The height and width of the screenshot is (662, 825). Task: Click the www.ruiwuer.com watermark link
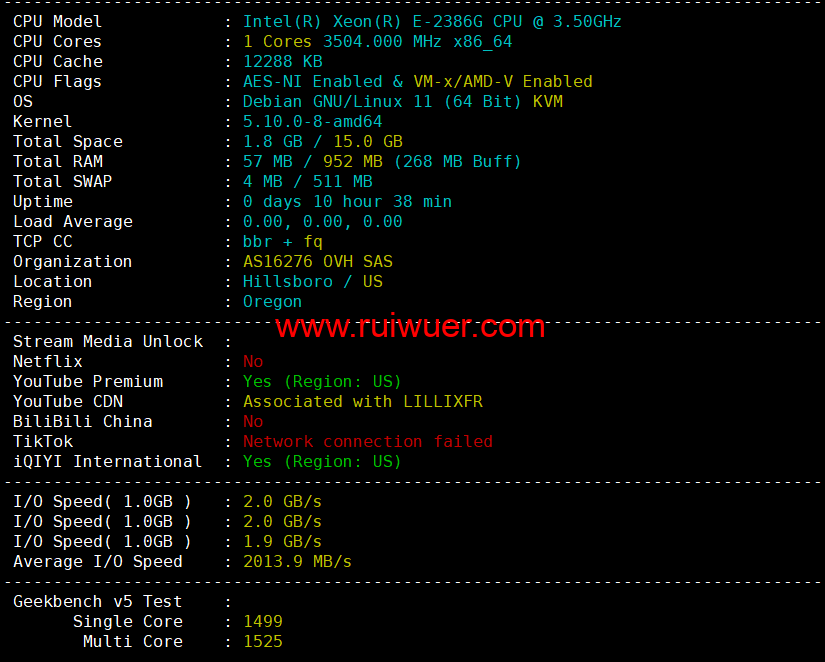410,326
